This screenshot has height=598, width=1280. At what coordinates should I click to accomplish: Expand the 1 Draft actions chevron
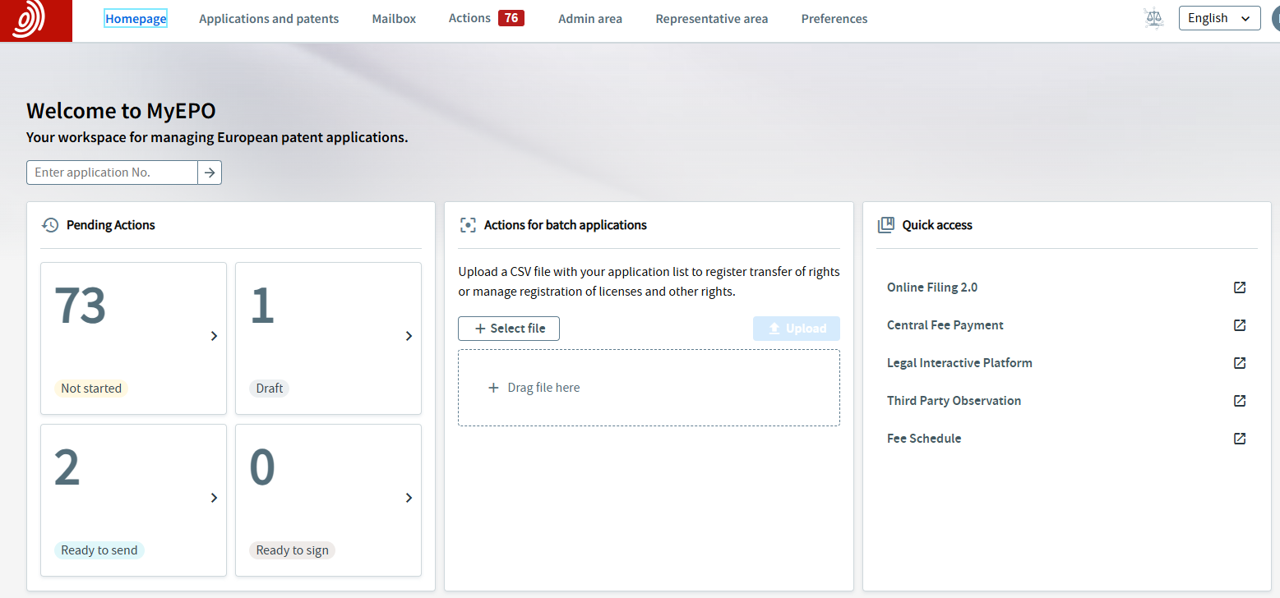[x=409, y=336]
